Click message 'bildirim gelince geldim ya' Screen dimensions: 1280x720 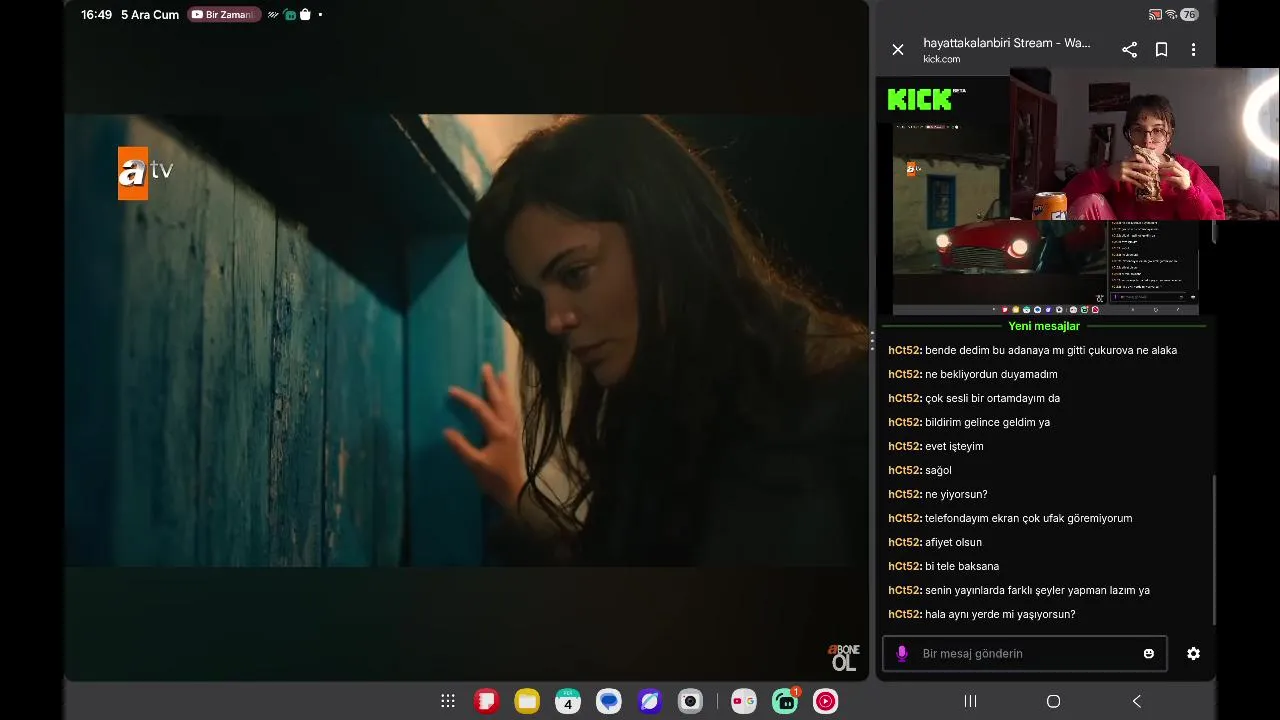pos(987,422)
